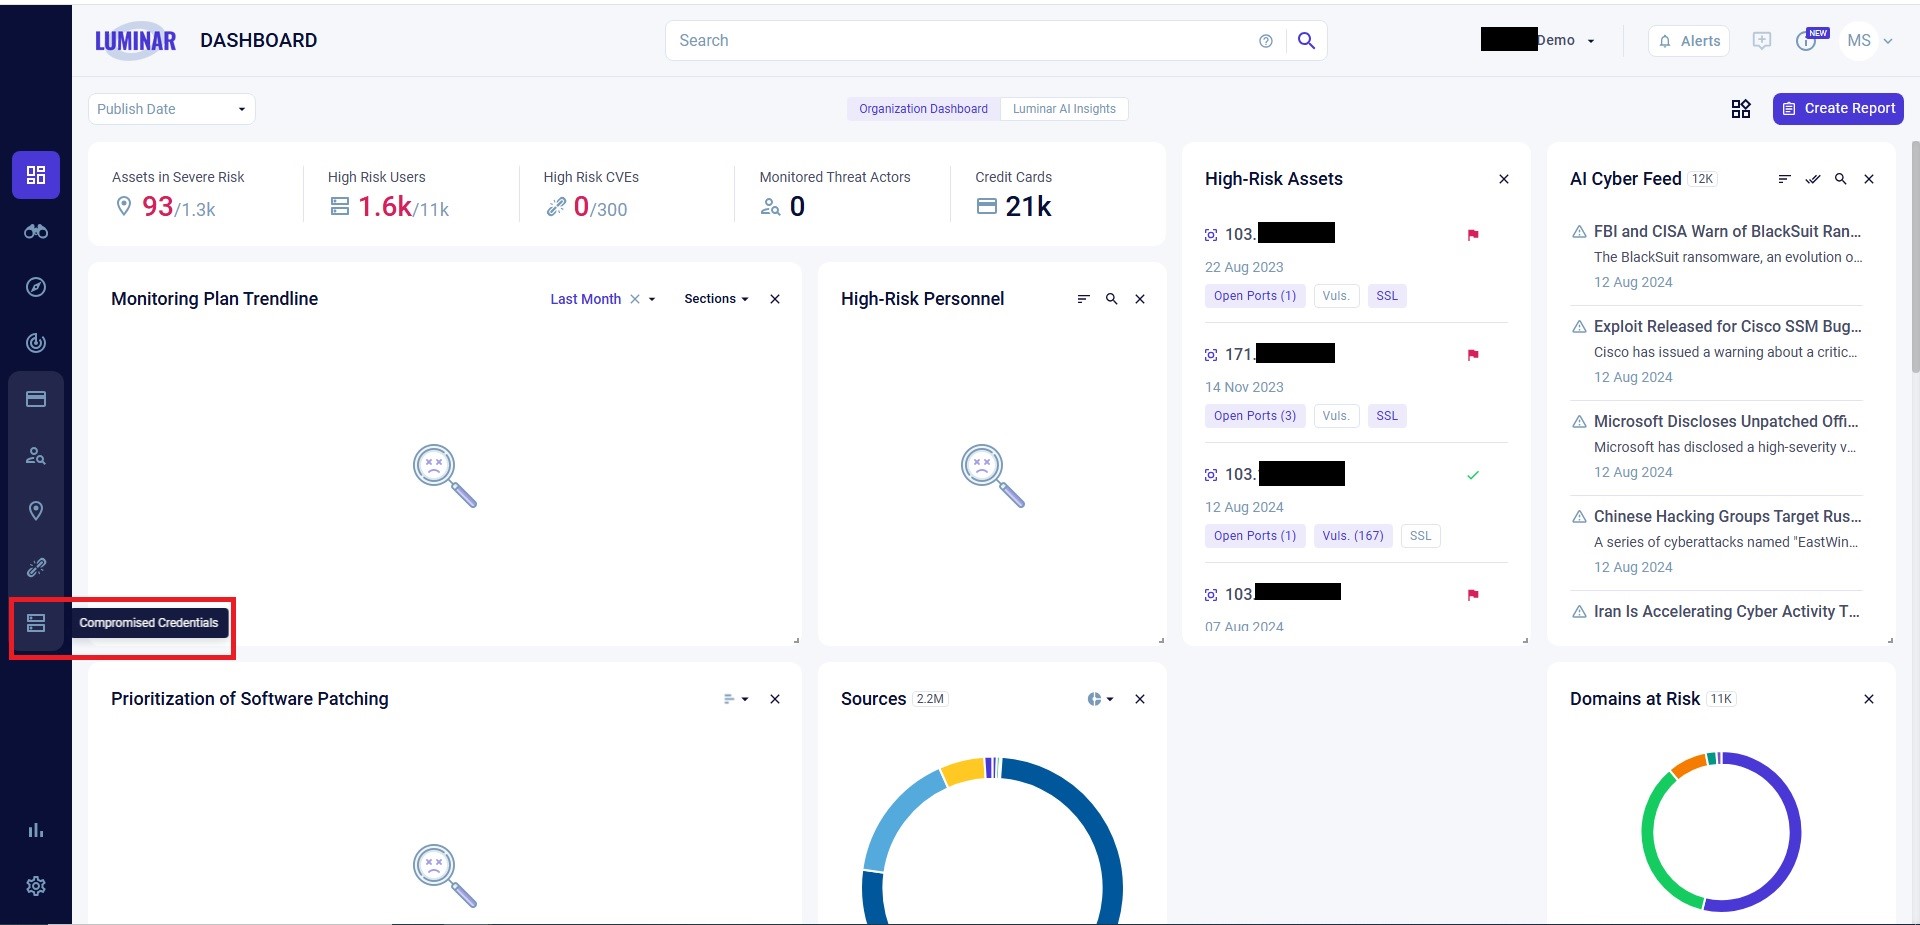Clear the Last Month filter

tap(635, 299)
